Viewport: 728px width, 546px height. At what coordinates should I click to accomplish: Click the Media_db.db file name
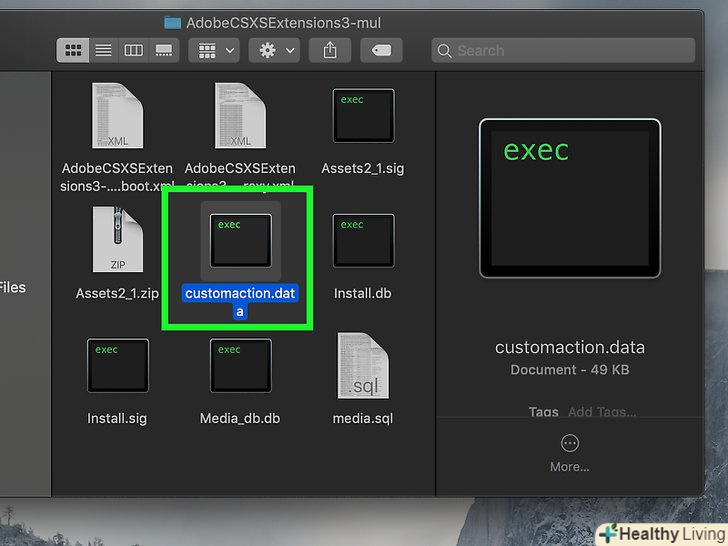(x=240, y=418)
